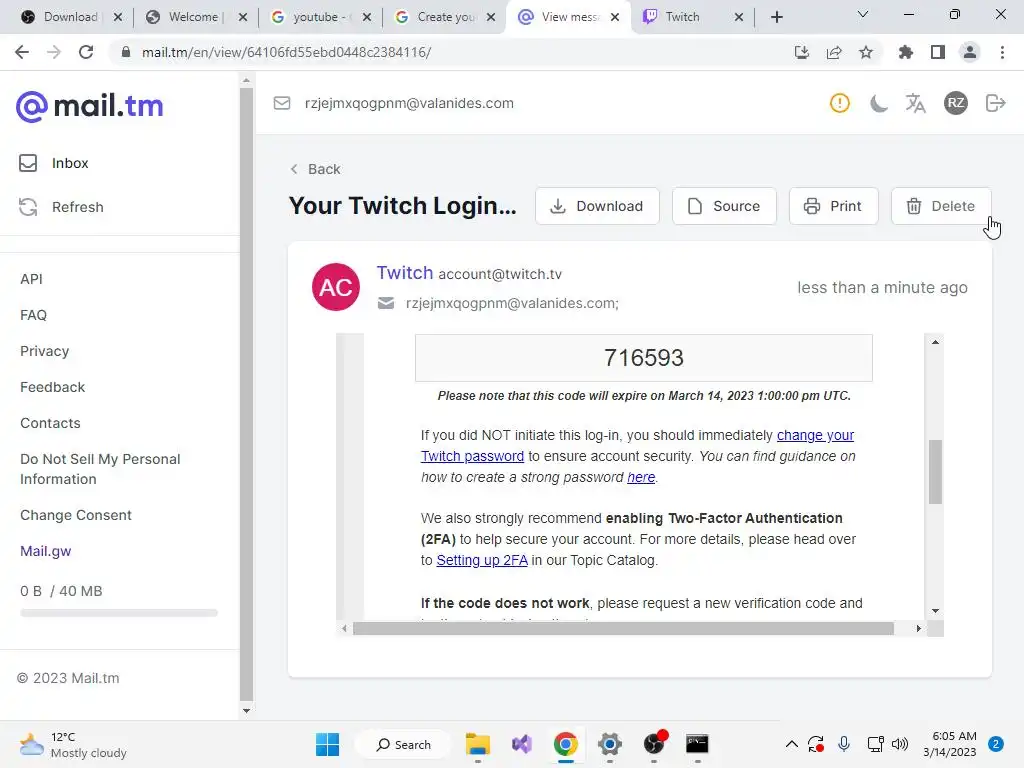Click the mail.tm logo
1024x768 pixels.
point(89,106)
